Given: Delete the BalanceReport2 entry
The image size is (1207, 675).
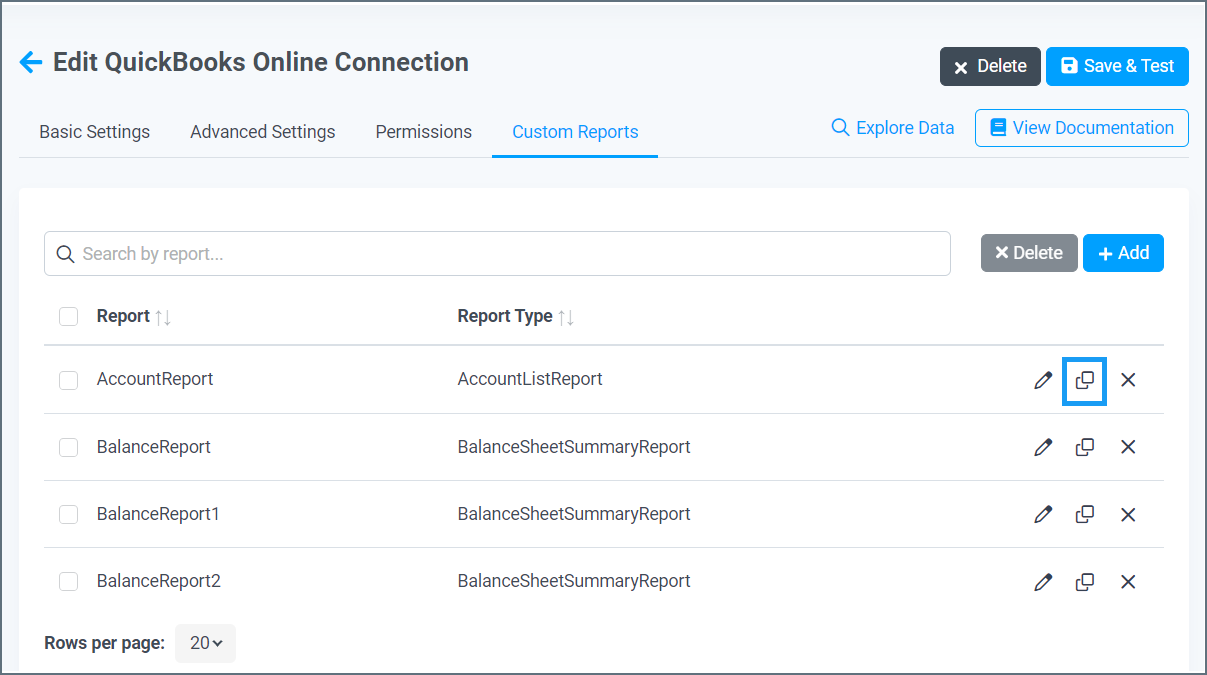Looking at the screenshot, I should 1128,581.
